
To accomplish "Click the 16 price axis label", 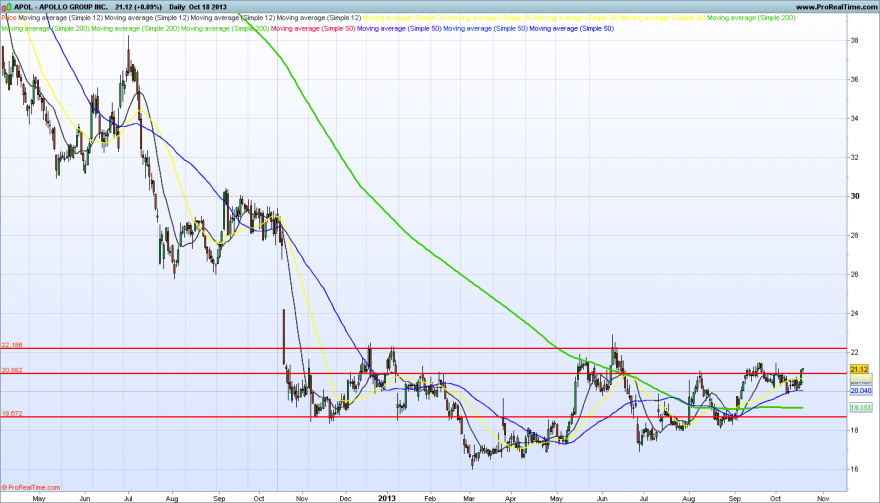I will 855,469.
